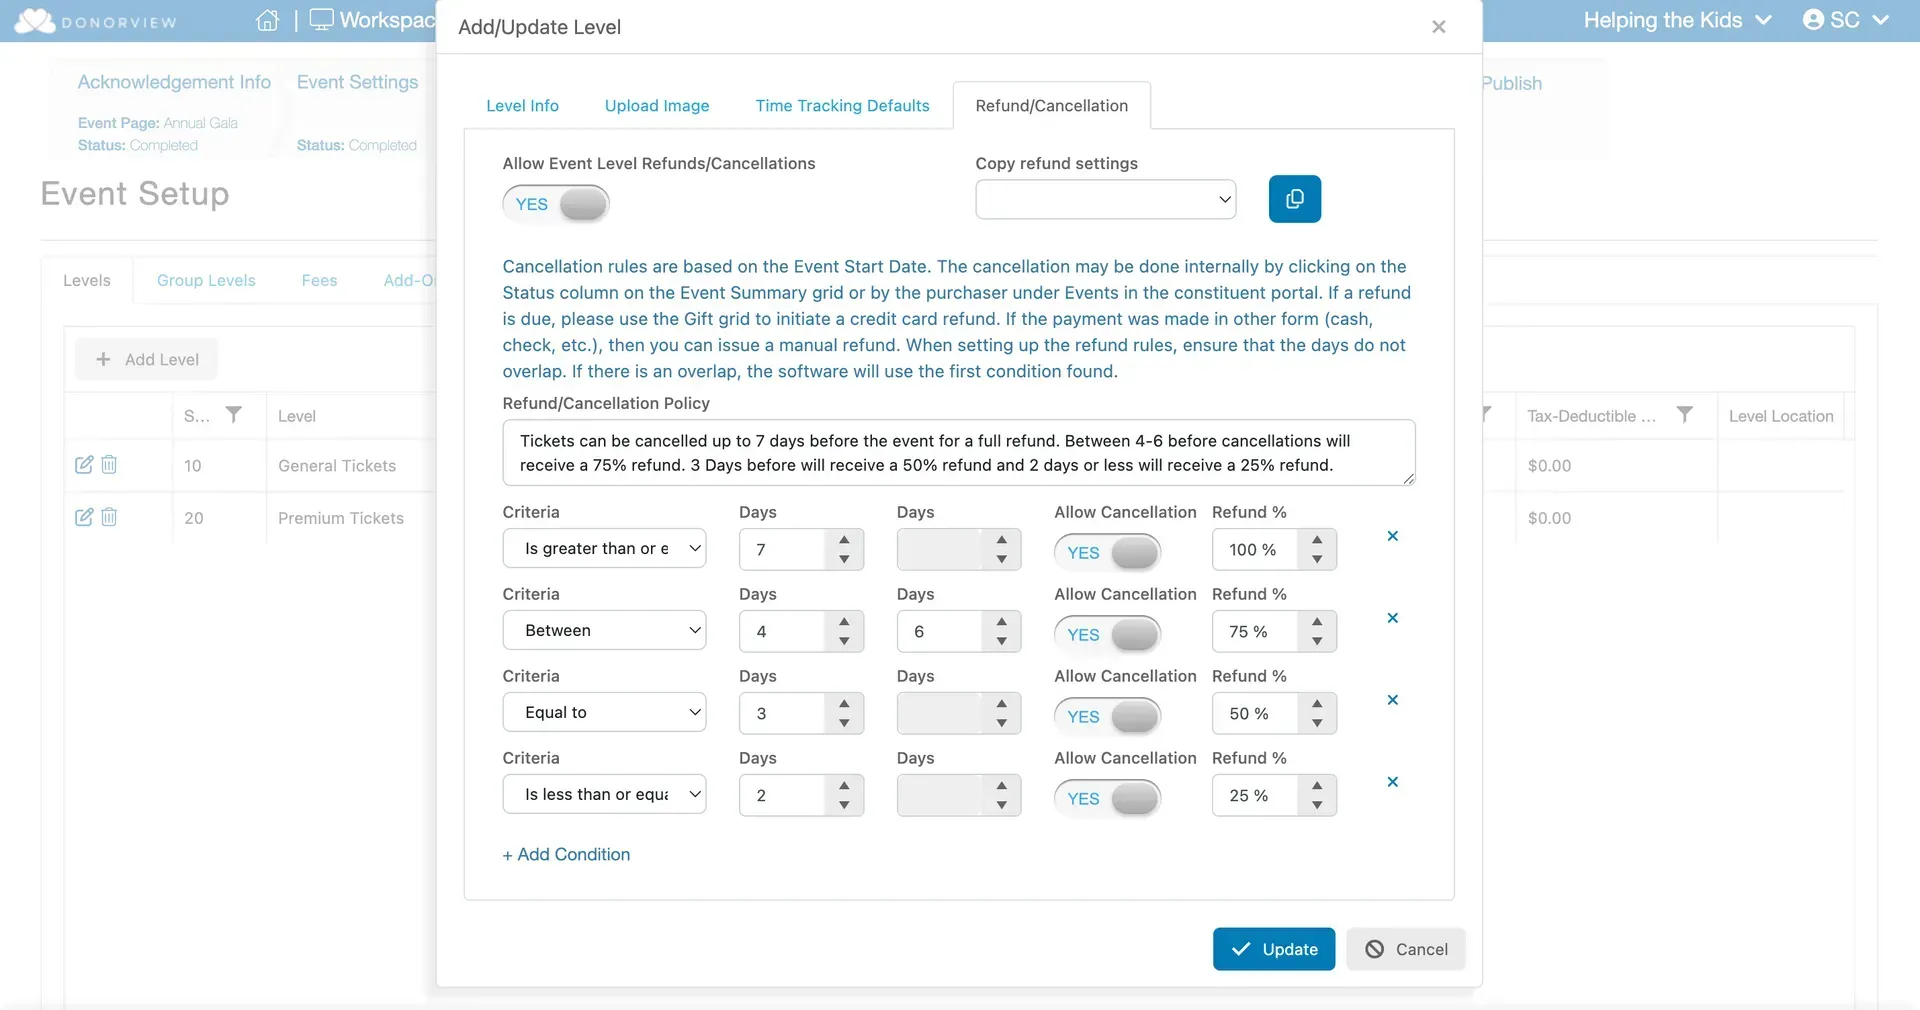Remove the 100% refund condition row
The width and height of the screenshot is (1920, 1010).
point(1392,537)
